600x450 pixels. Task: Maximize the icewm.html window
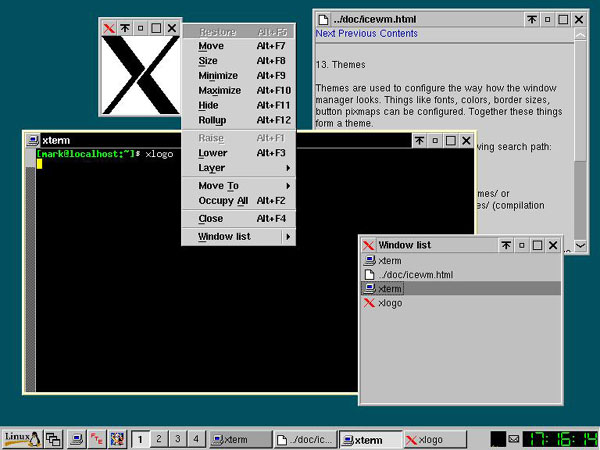pos(563,19)
